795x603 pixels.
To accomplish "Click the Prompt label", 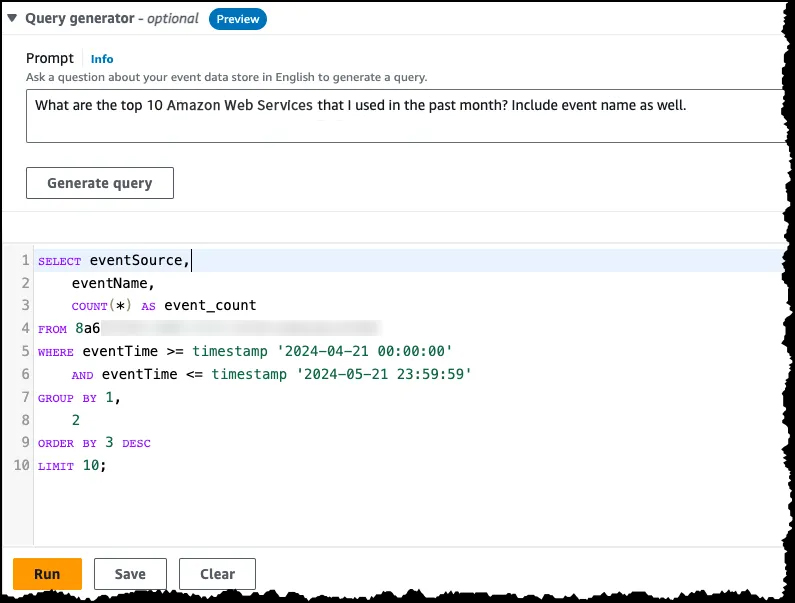I will tap(50, 58).
